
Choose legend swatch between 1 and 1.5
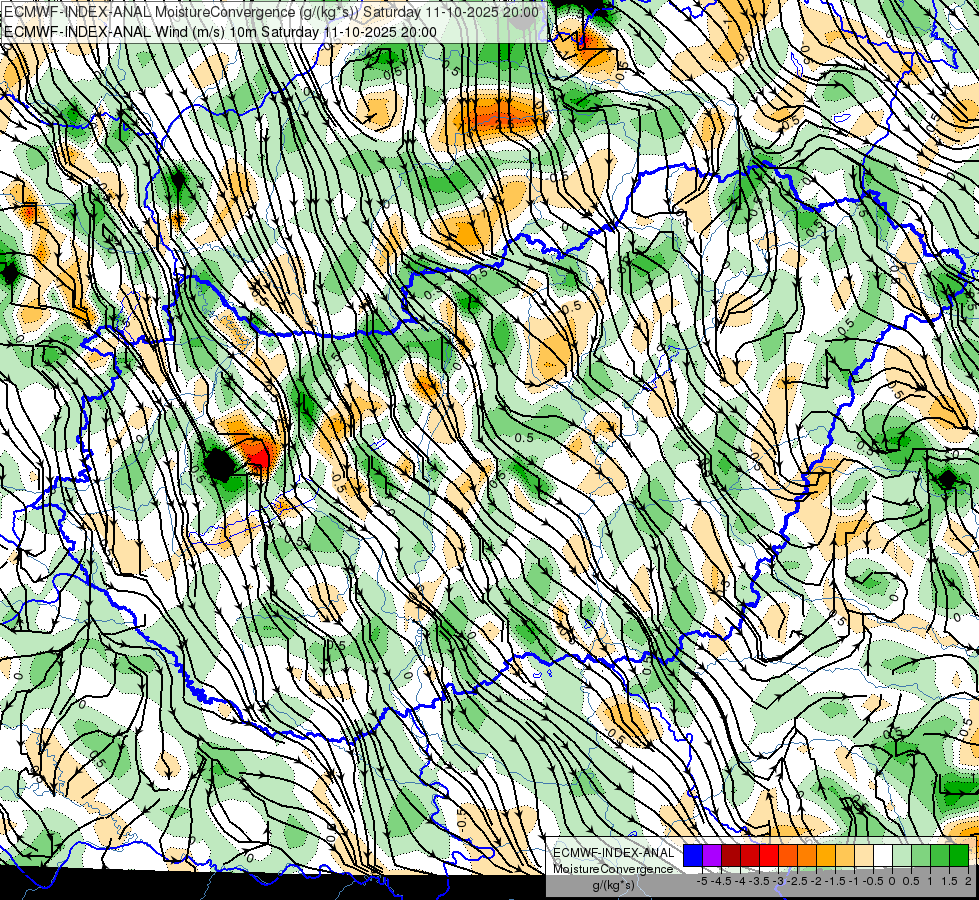point(940,855)
